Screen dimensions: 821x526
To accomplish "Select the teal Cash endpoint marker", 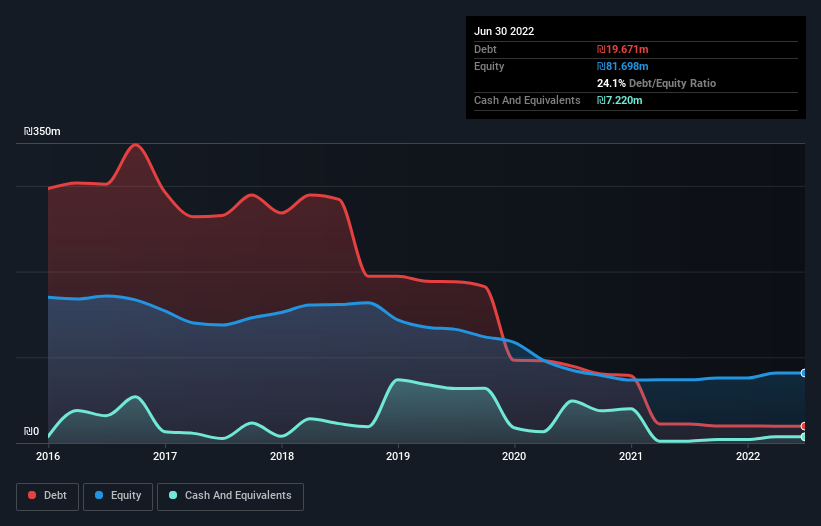I will click(x=804, y=437).
